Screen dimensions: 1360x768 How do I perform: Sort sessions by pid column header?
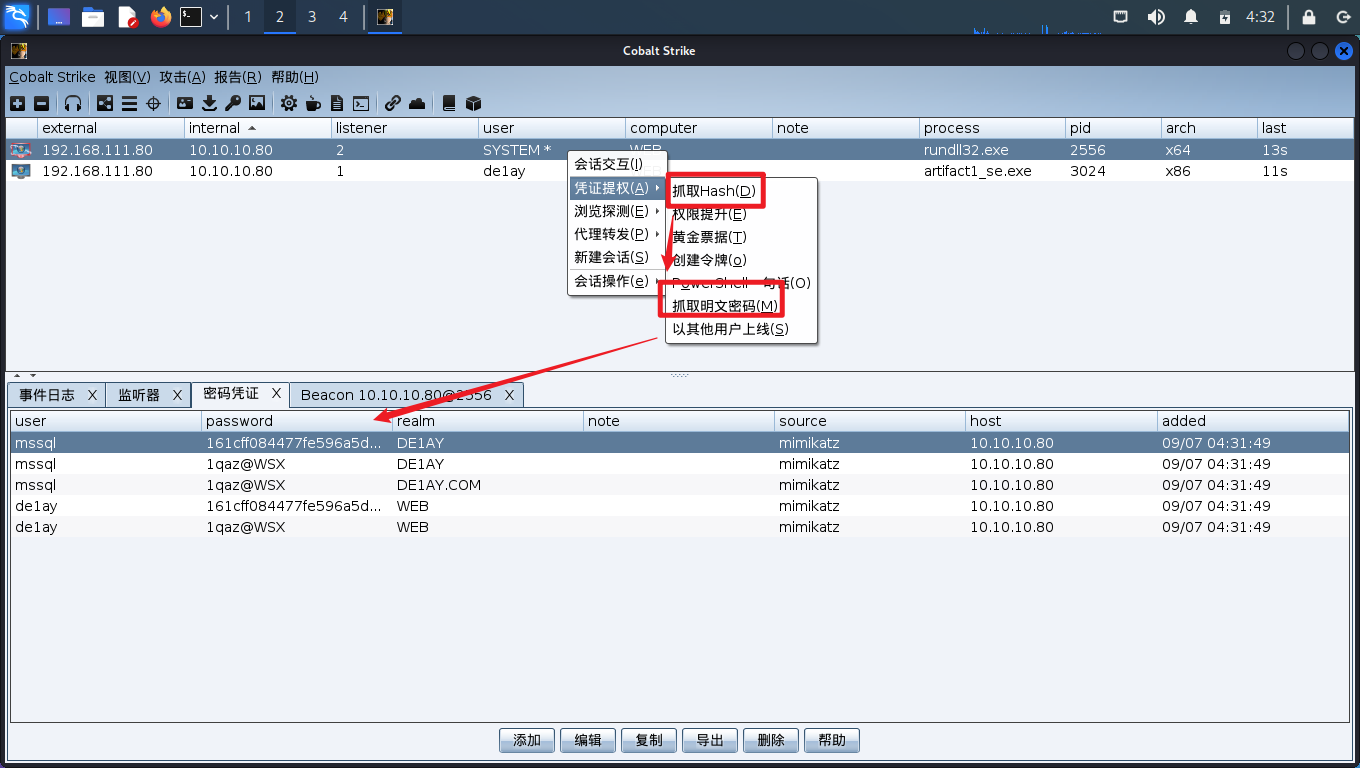[x=1113, y=128]
